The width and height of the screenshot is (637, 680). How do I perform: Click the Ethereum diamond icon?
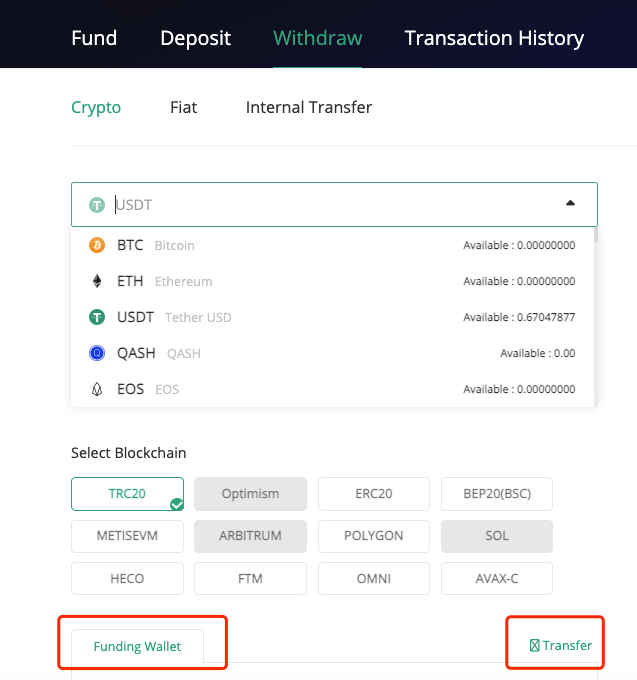pyautogui.click(x=97, y=281)
